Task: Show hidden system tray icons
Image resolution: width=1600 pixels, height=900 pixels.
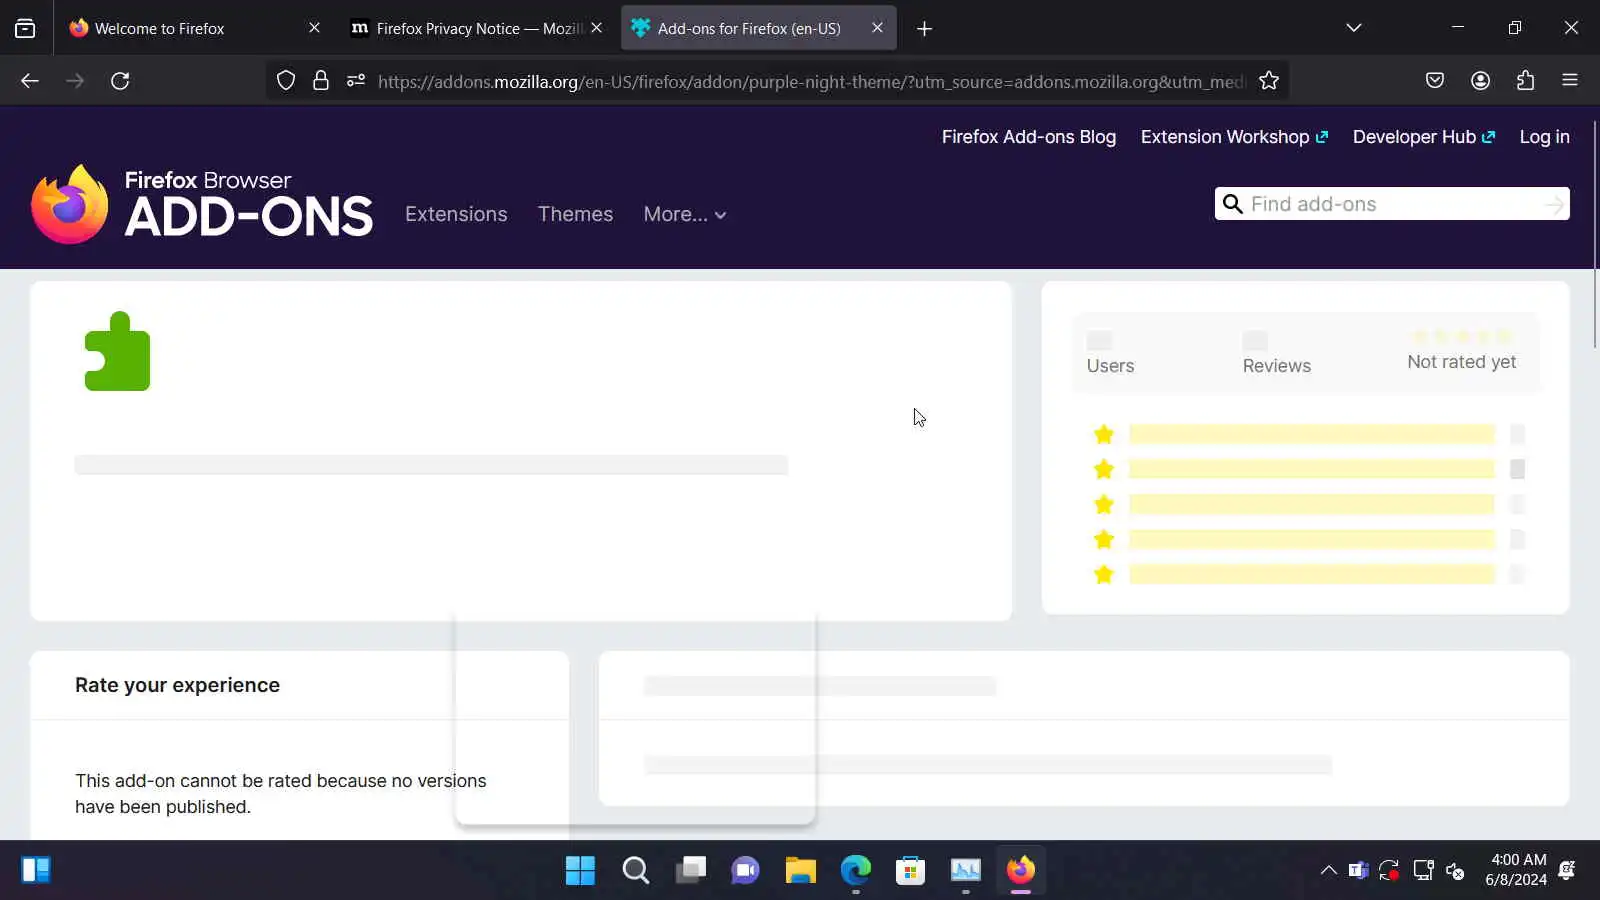Action: [x=1328, y=870]
